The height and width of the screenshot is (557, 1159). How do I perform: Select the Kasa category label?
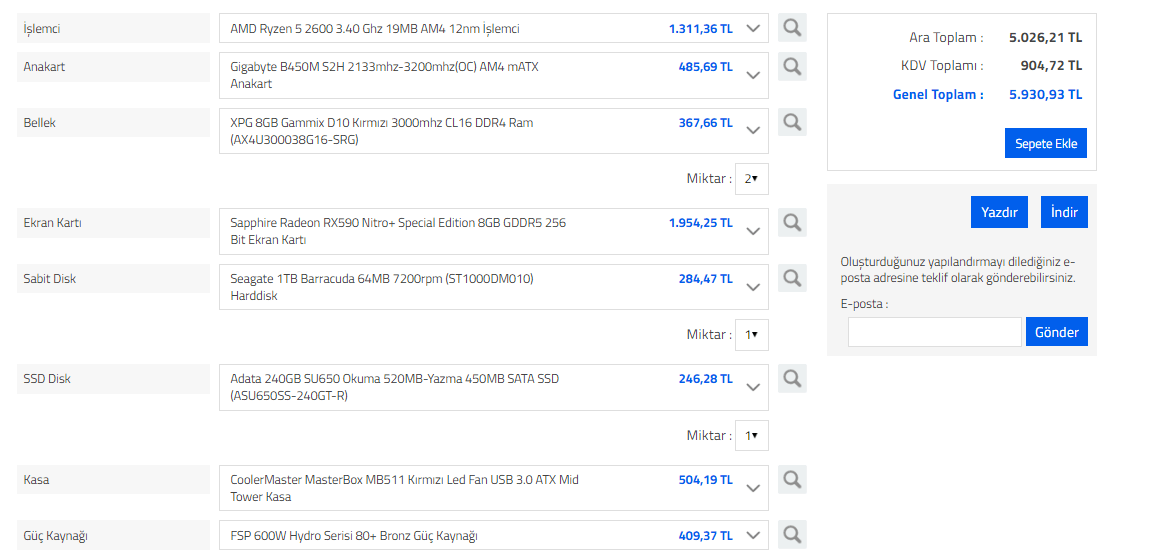114,479
